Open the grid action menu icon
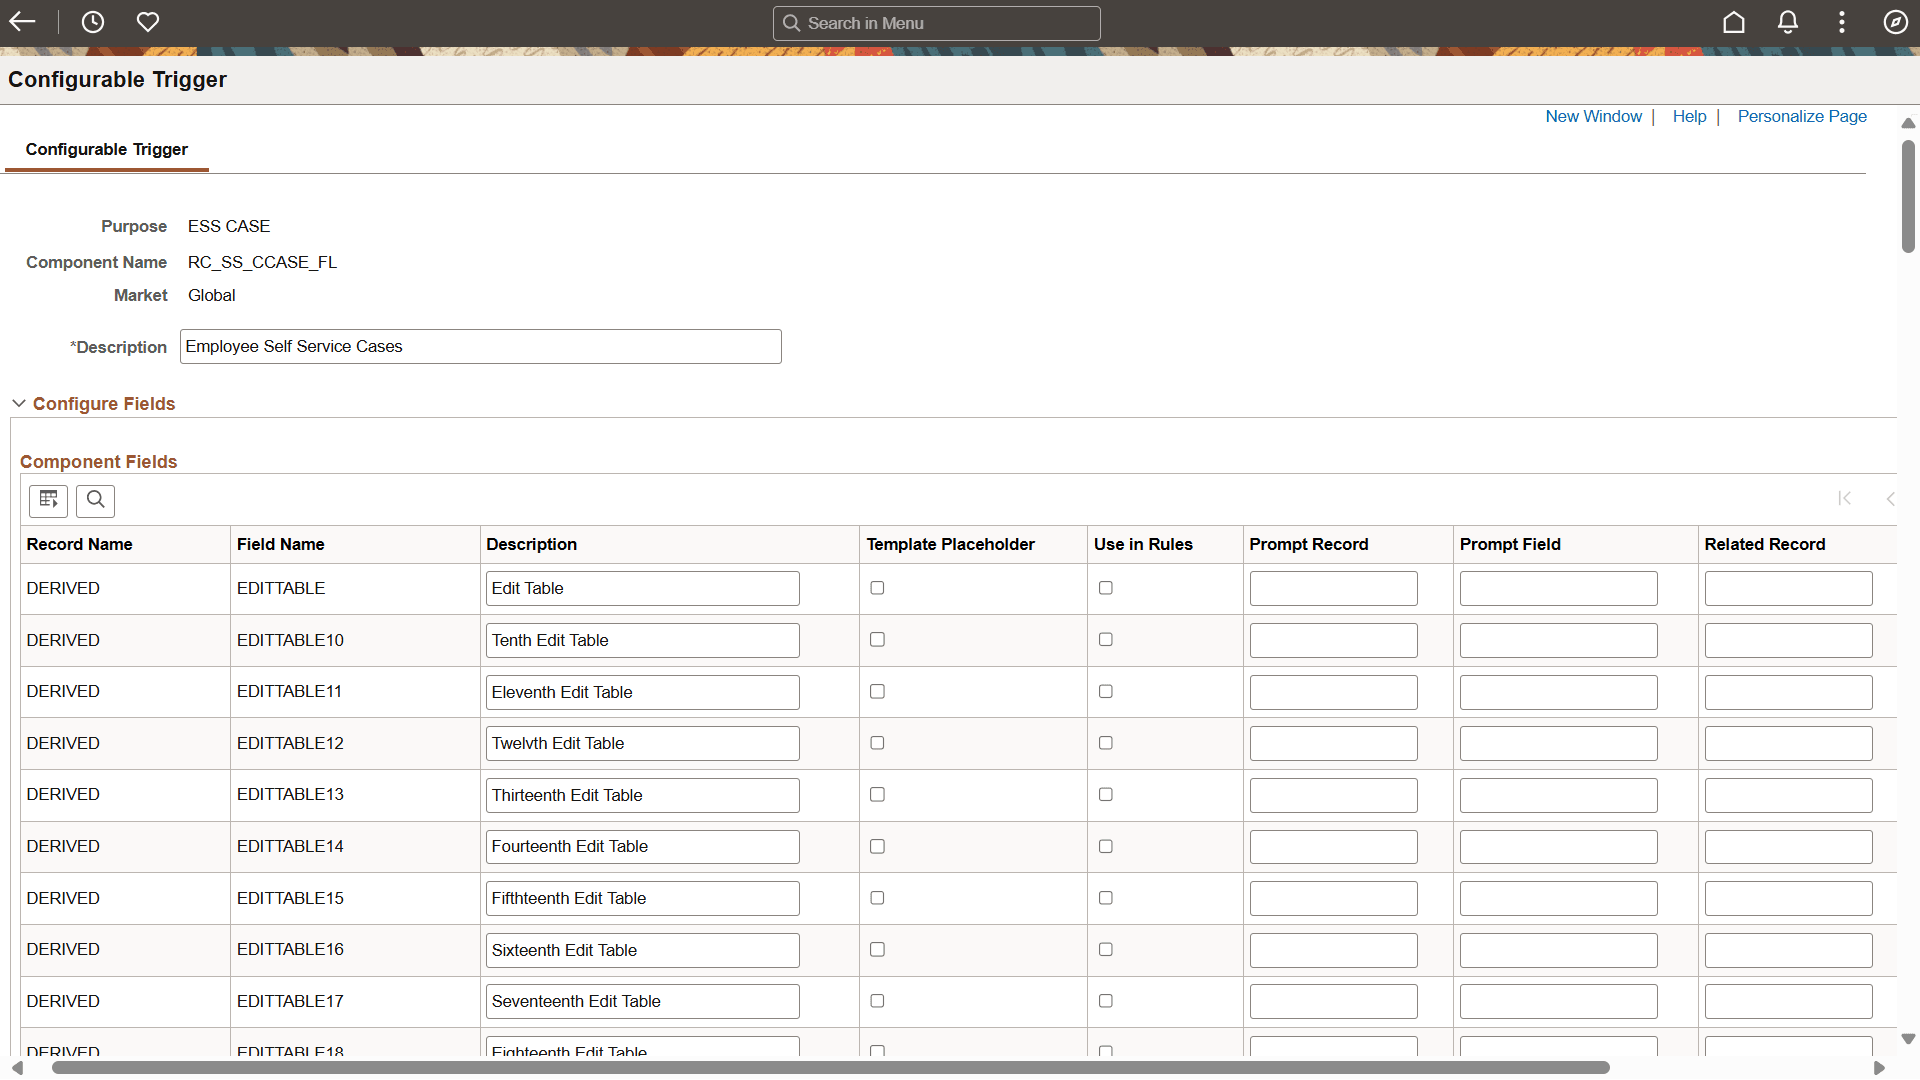The image size is (1920, 1080). (x=48, y=501)
